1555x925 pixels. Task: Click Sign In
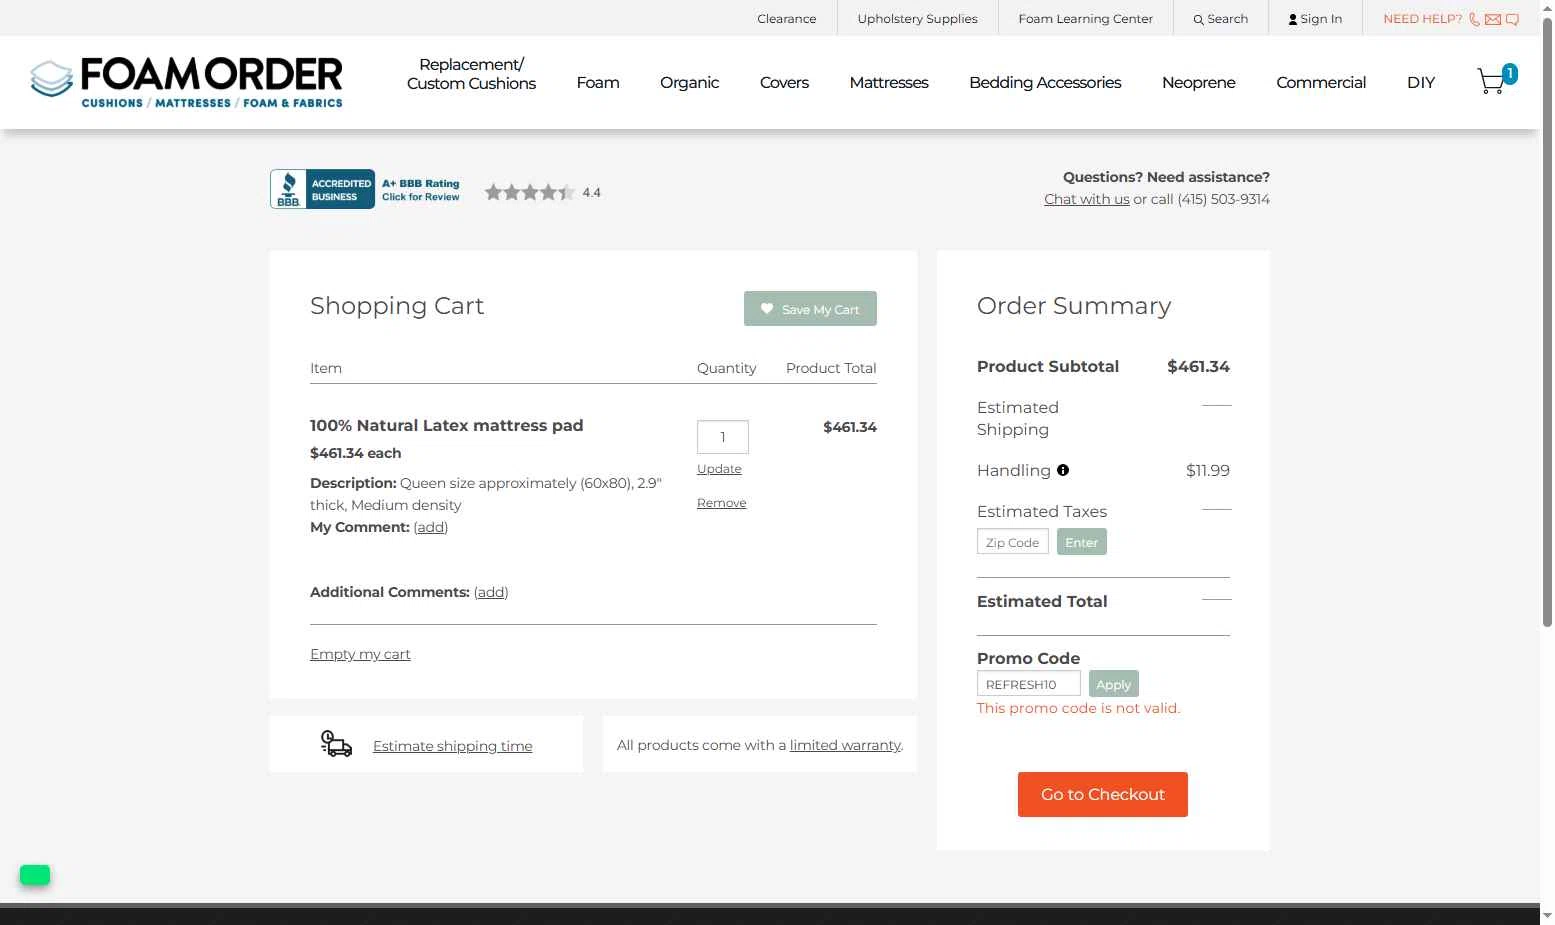click(x=1315, y=19)
